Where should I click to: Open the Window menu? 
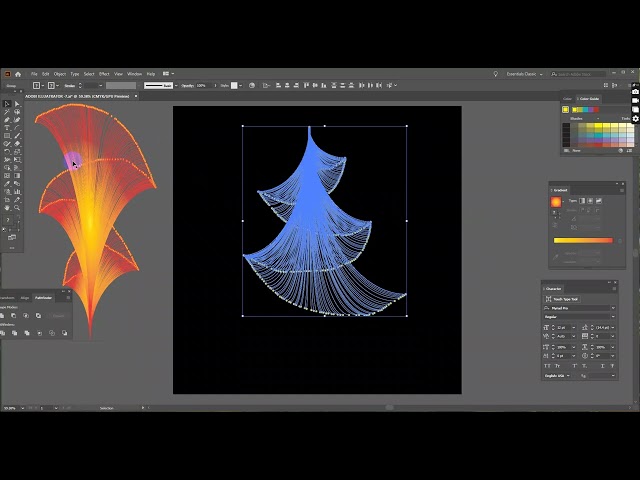coord(134,74)
